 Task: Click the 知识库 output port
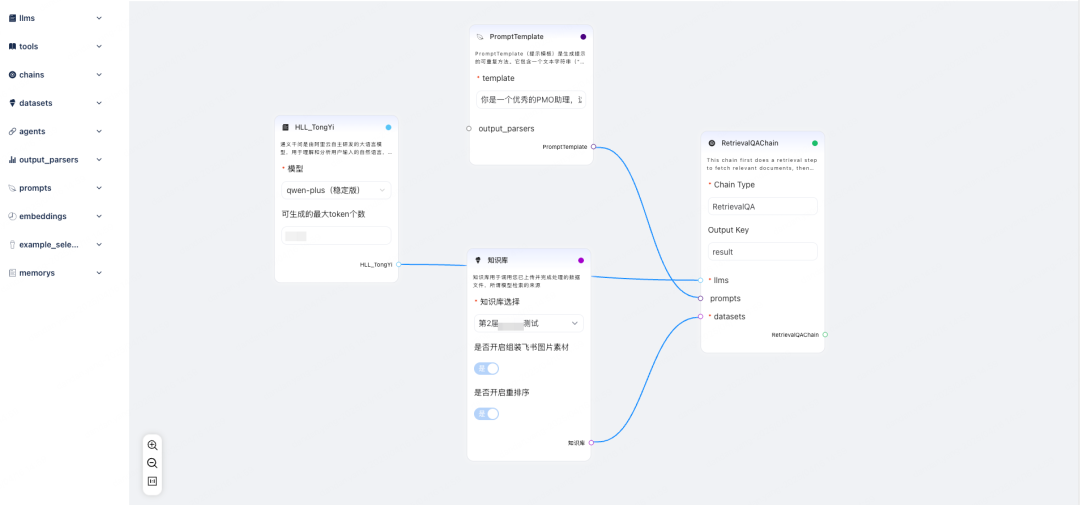point(591,442)
